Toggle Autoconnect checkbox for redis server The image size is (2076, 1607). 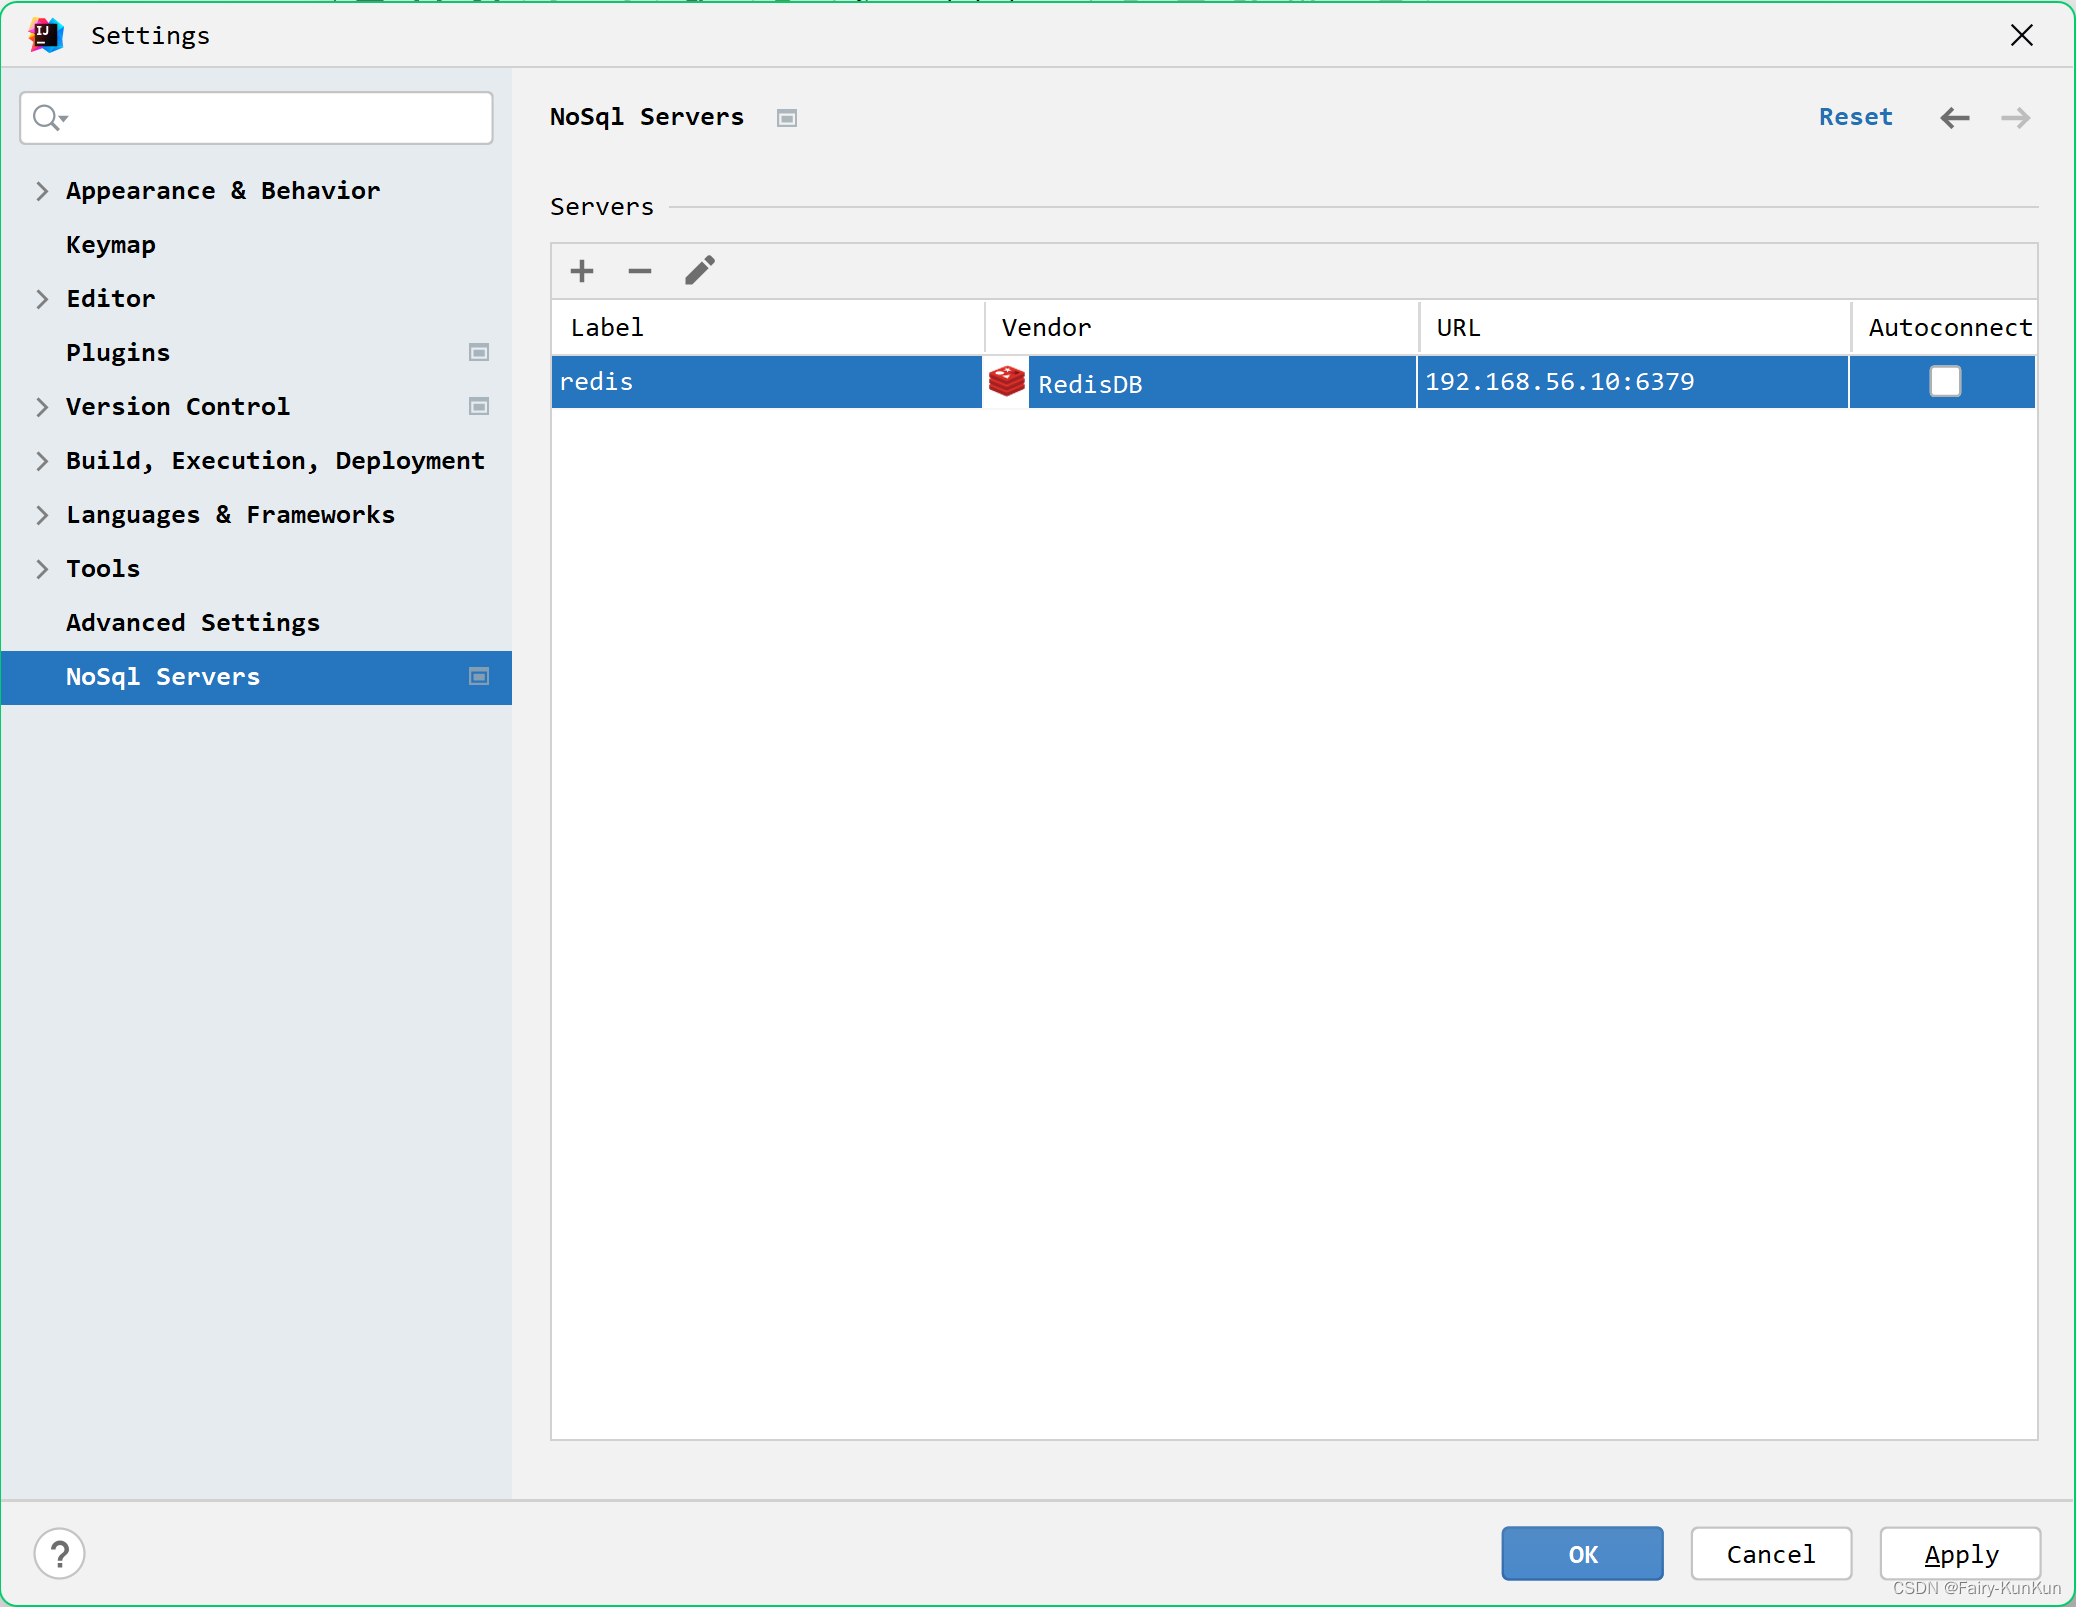pos(1944,381)
